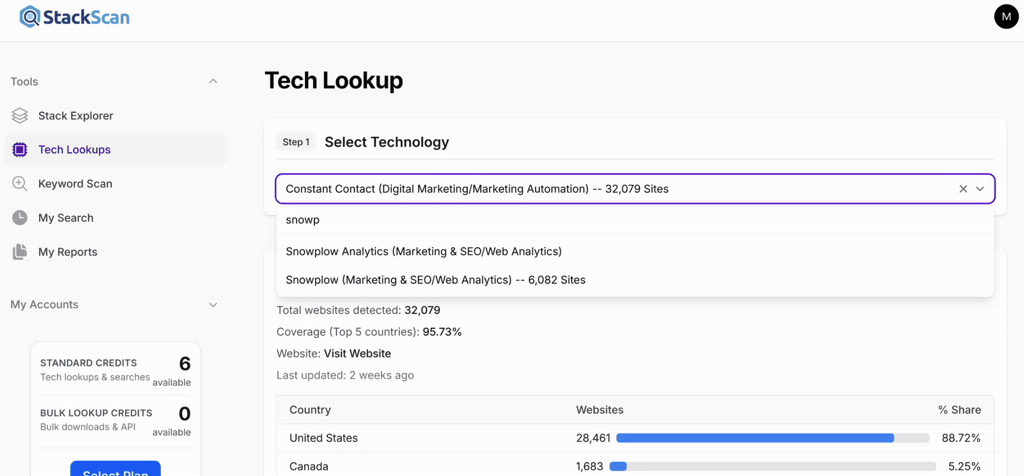Open the user avatar M menu
1024x476 pixels.
pyautogui.click(x=1006, y=16)
